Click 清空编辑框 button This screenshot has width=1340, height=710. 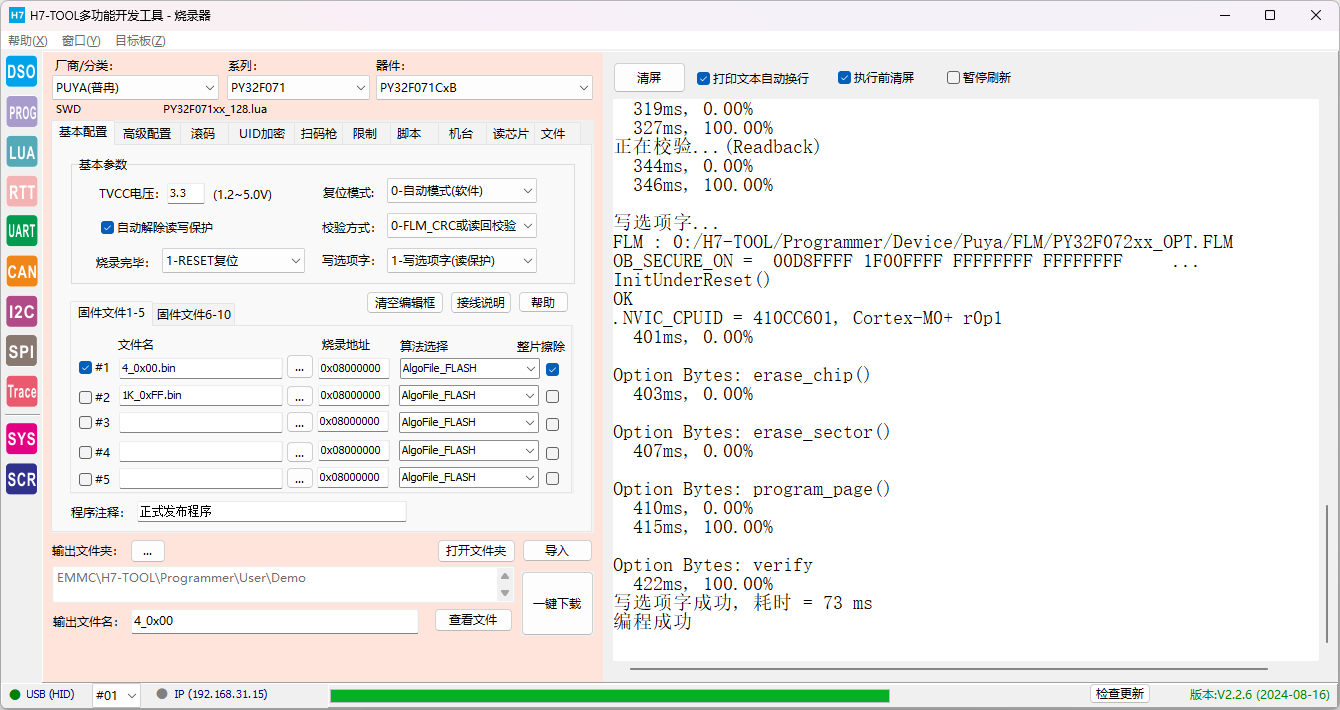(405, 303)
